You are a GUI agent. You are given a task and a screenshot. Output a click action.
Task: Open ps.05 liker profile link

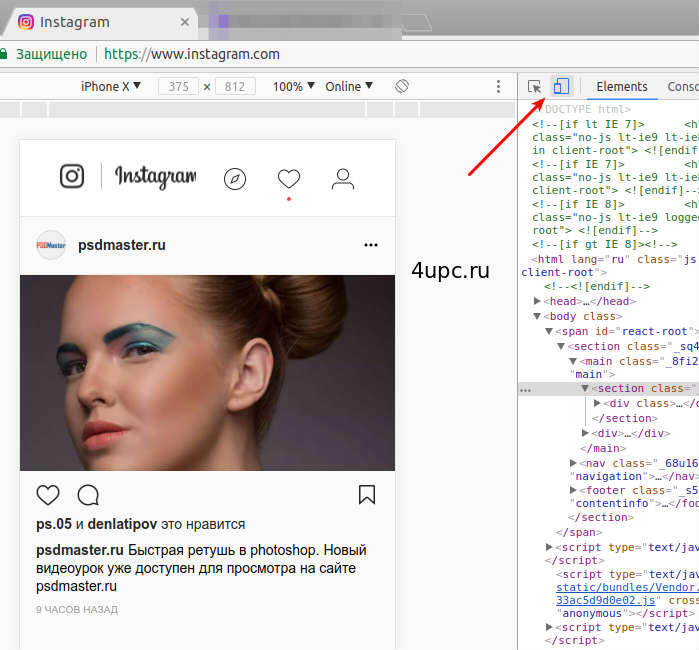coord(54,524)
